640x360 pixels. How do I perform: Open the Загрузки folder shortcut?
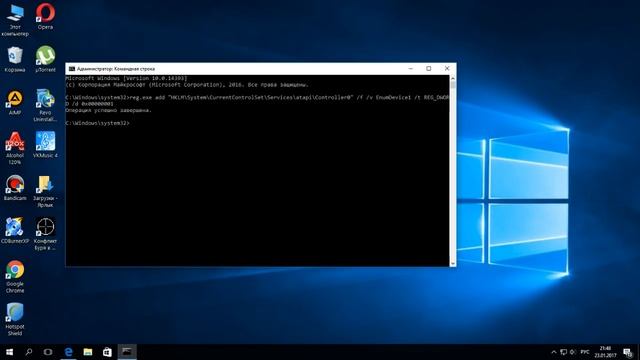pyautogui.click(x=45, y=191)
